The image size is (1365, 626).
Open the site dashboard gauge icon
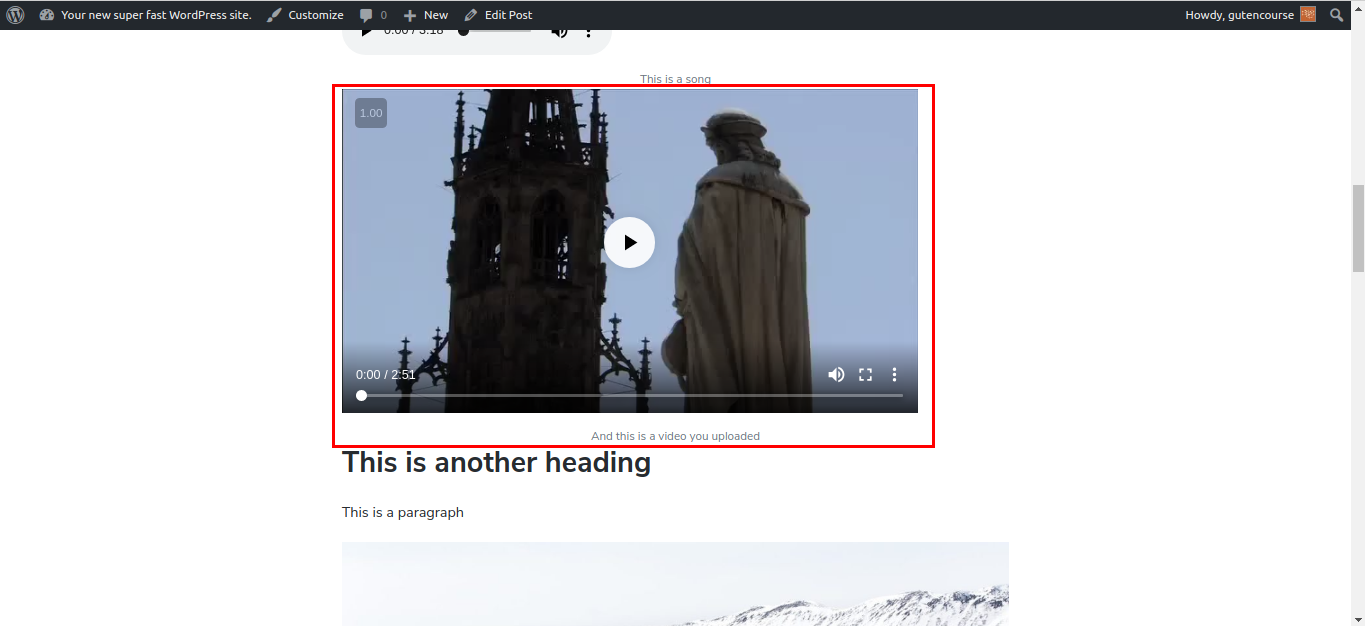(47, 15)
